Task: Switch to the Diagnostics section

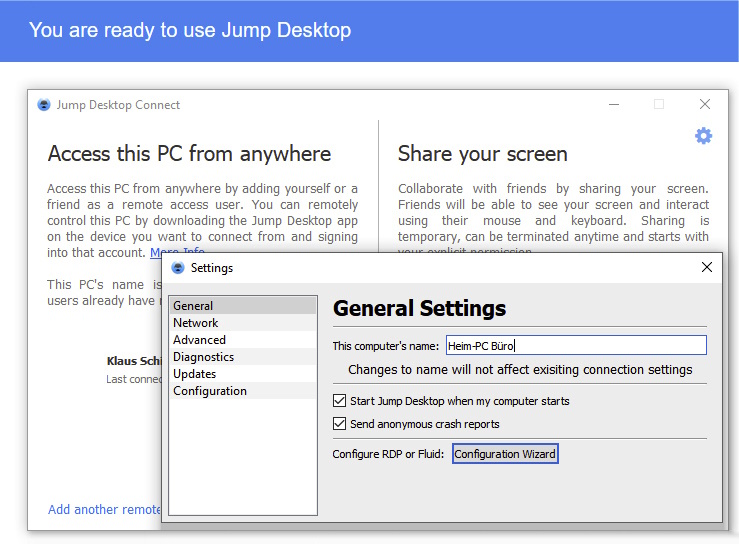Action: tap(243, 356)
